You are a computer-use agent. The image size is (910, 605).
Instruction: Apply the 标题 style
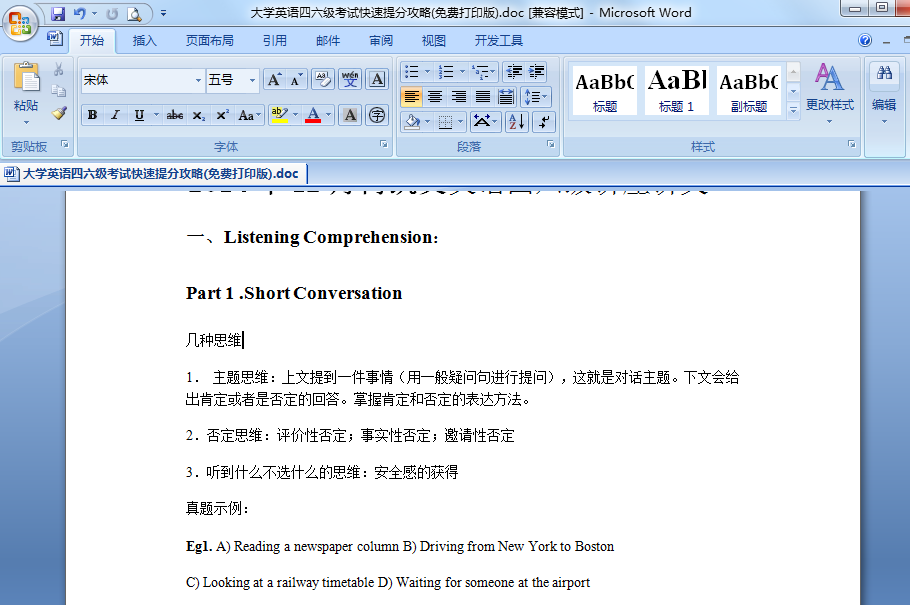tap(605, 90)
